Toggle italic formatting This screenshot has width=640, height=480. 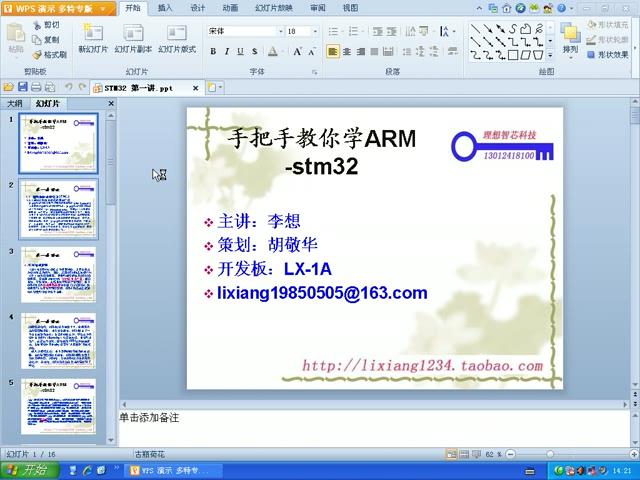click(227, 51)
